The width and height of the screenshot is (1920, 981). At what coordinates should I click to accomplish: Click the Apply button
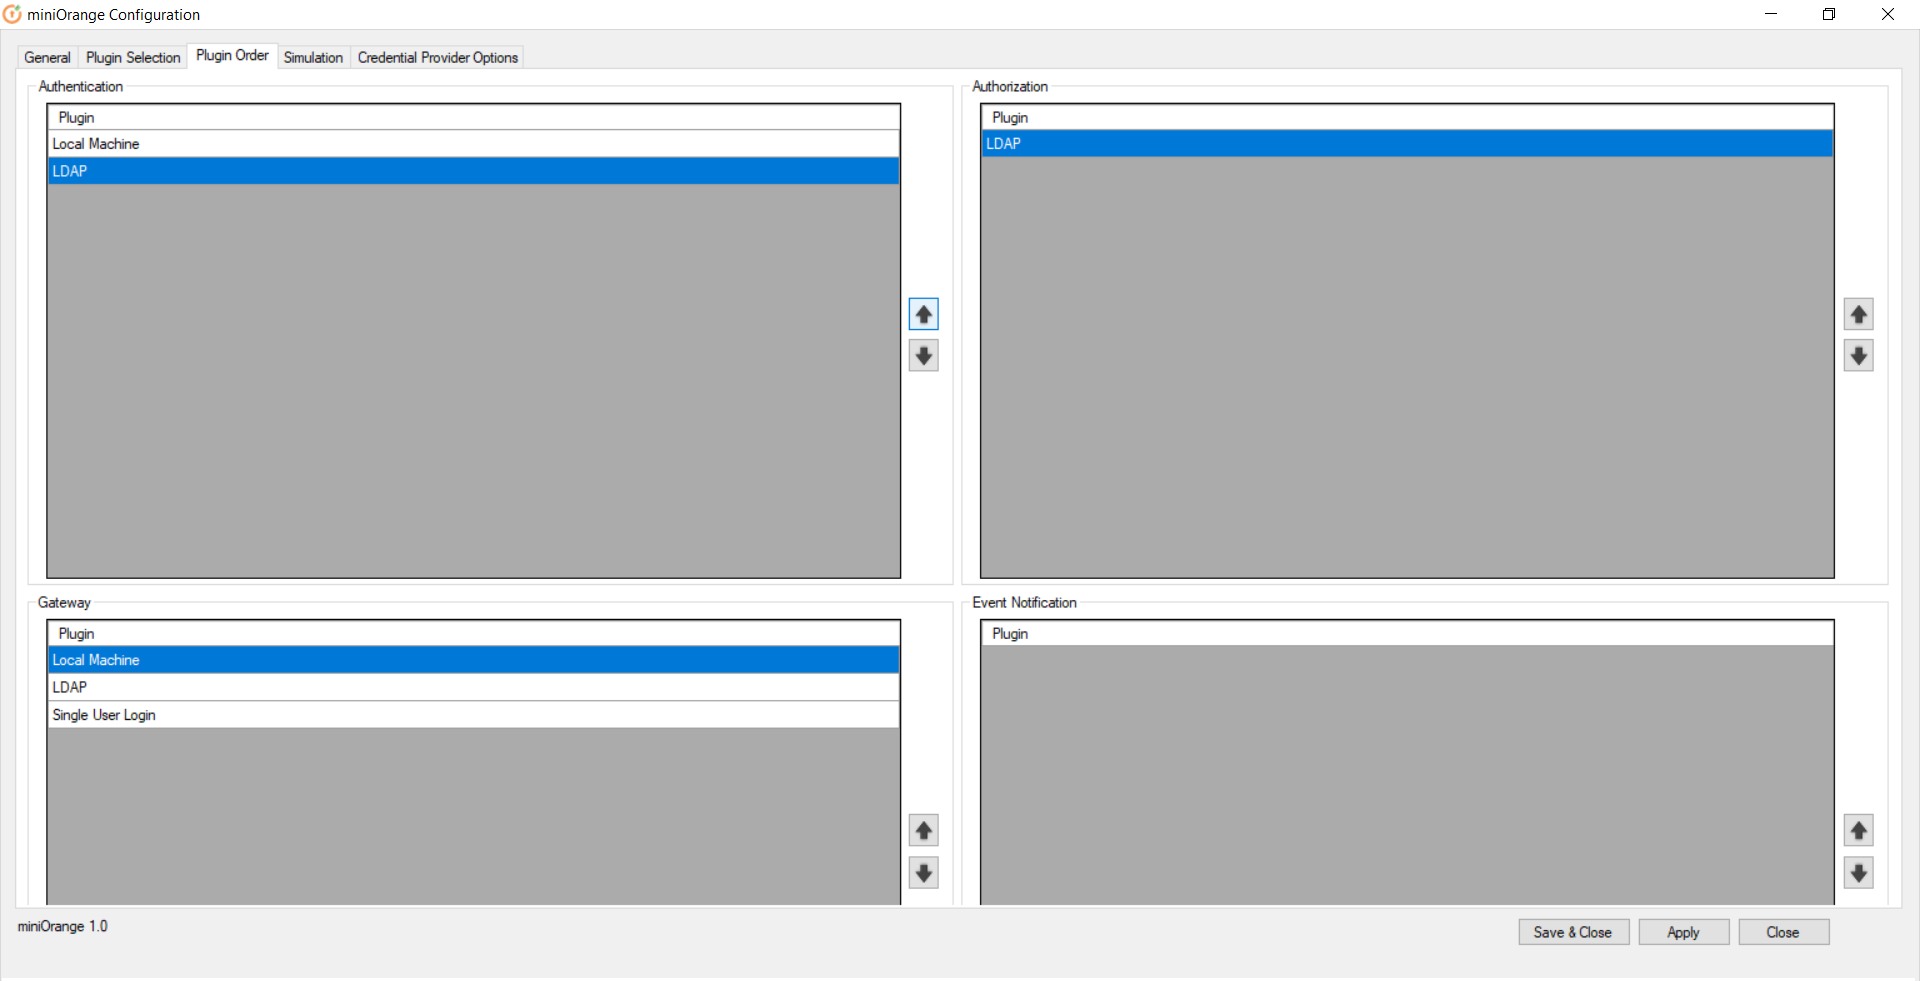point(1683,932)
